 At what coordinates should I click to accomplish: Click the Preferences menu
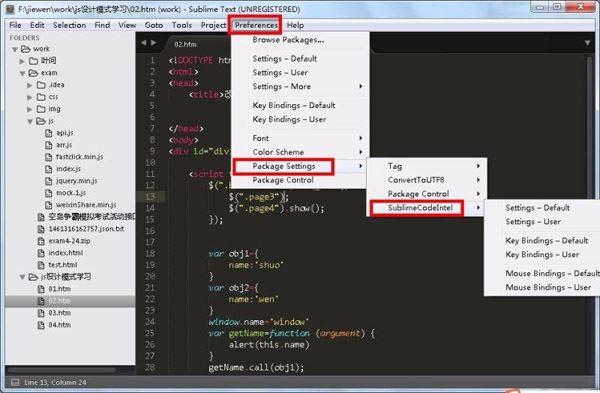pos(256,25)
